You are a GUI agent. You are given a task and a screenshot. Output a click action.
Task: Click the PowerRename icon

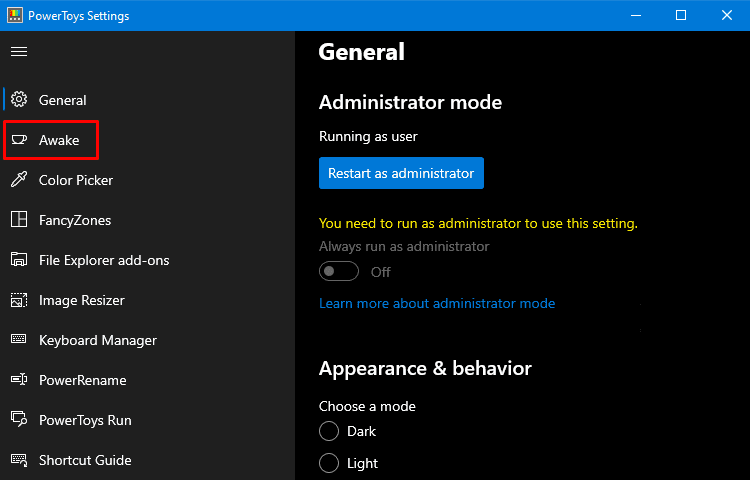pyautogui.click(x=19, y=380)
